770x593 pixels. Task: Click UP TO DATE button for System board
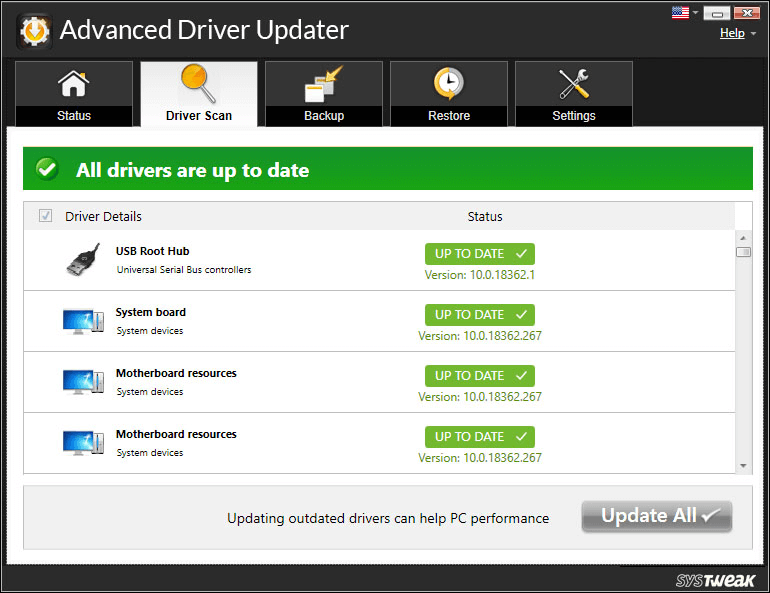[x=479, y=315]
